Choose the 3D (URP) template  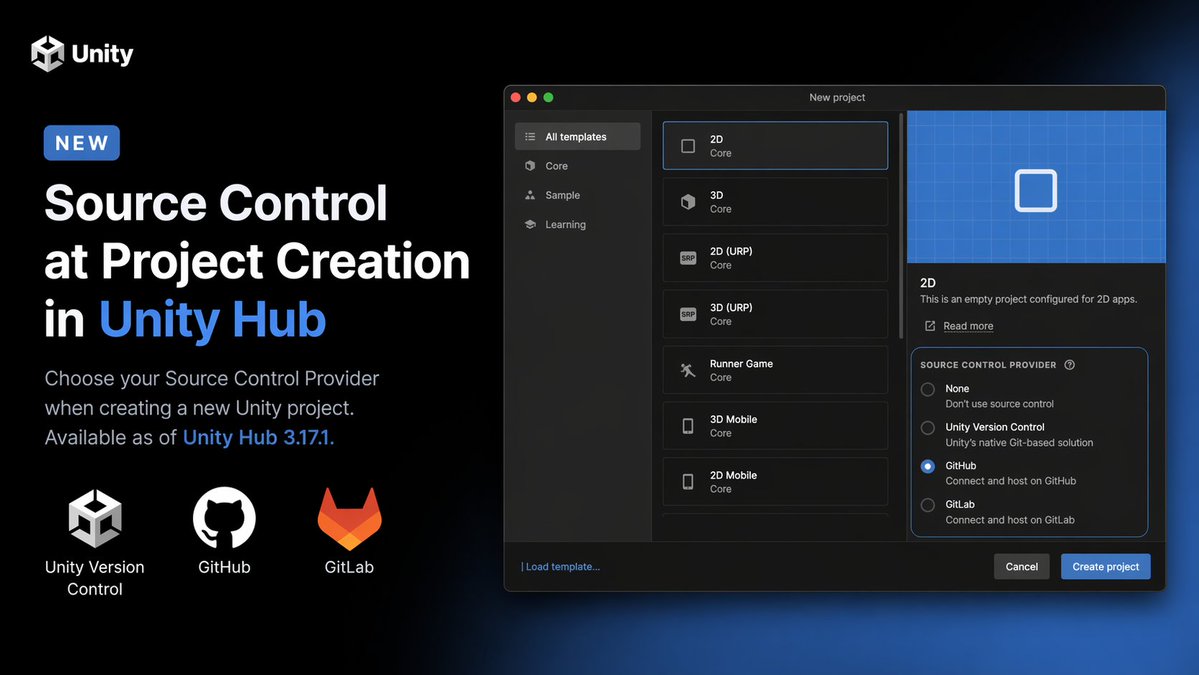(x=775, y=314)
